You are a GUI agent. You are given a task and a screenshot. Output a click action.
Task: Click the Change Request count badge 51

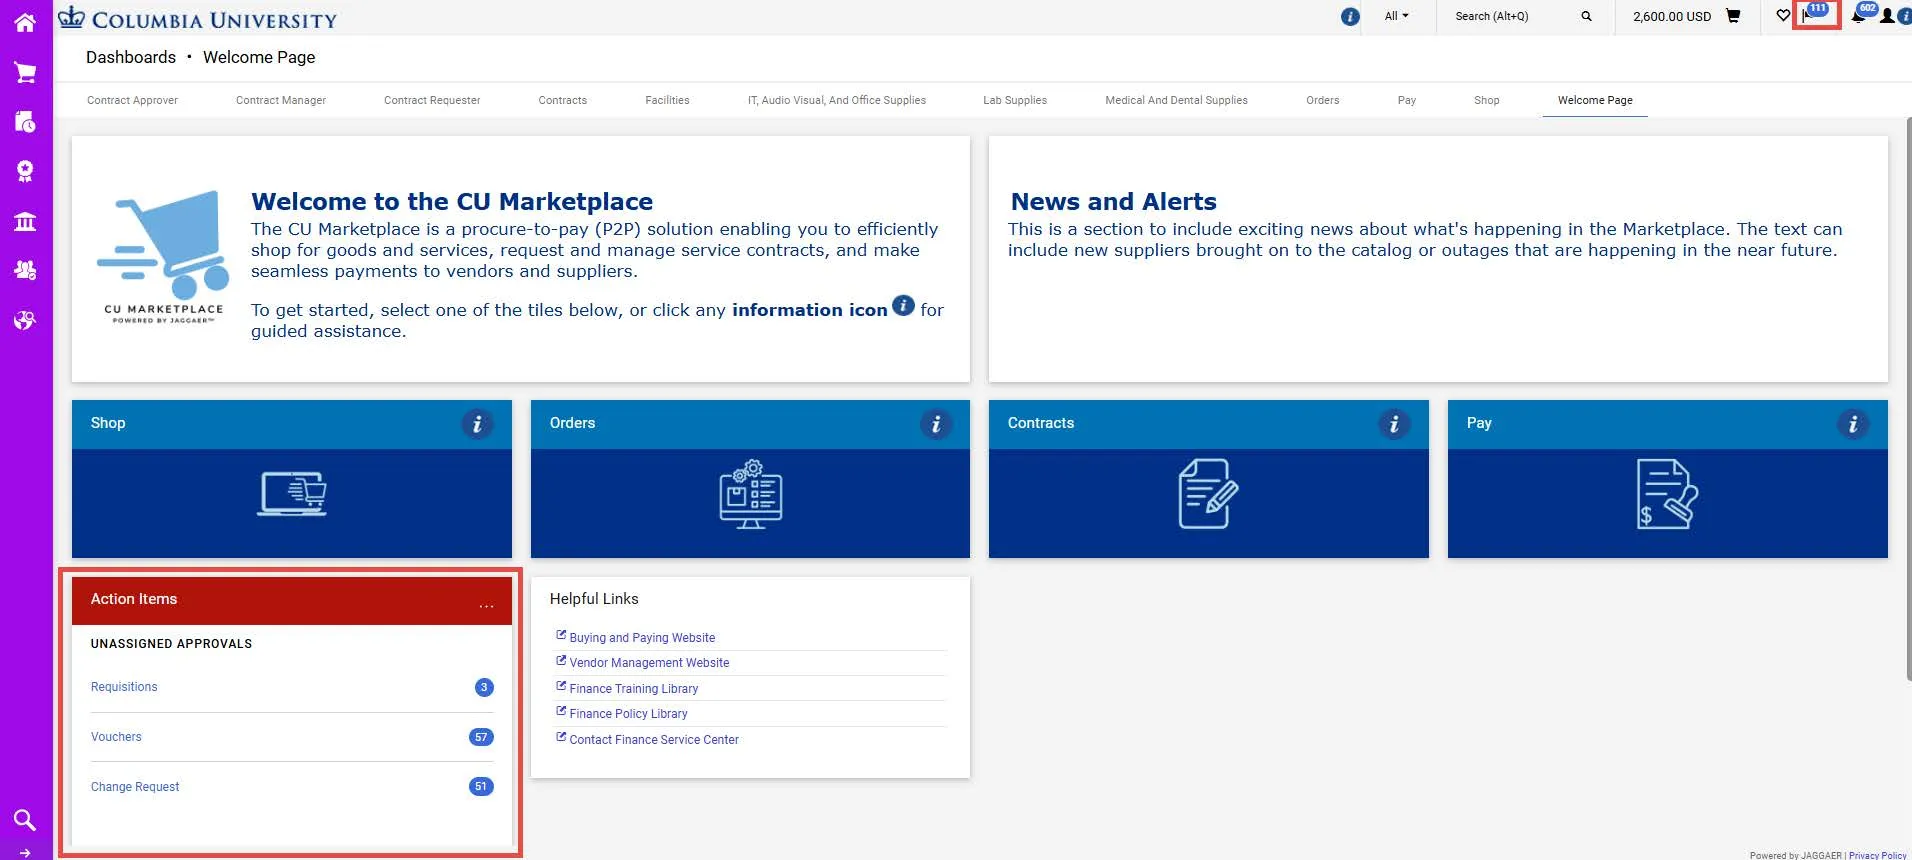(x=481, y=786)
